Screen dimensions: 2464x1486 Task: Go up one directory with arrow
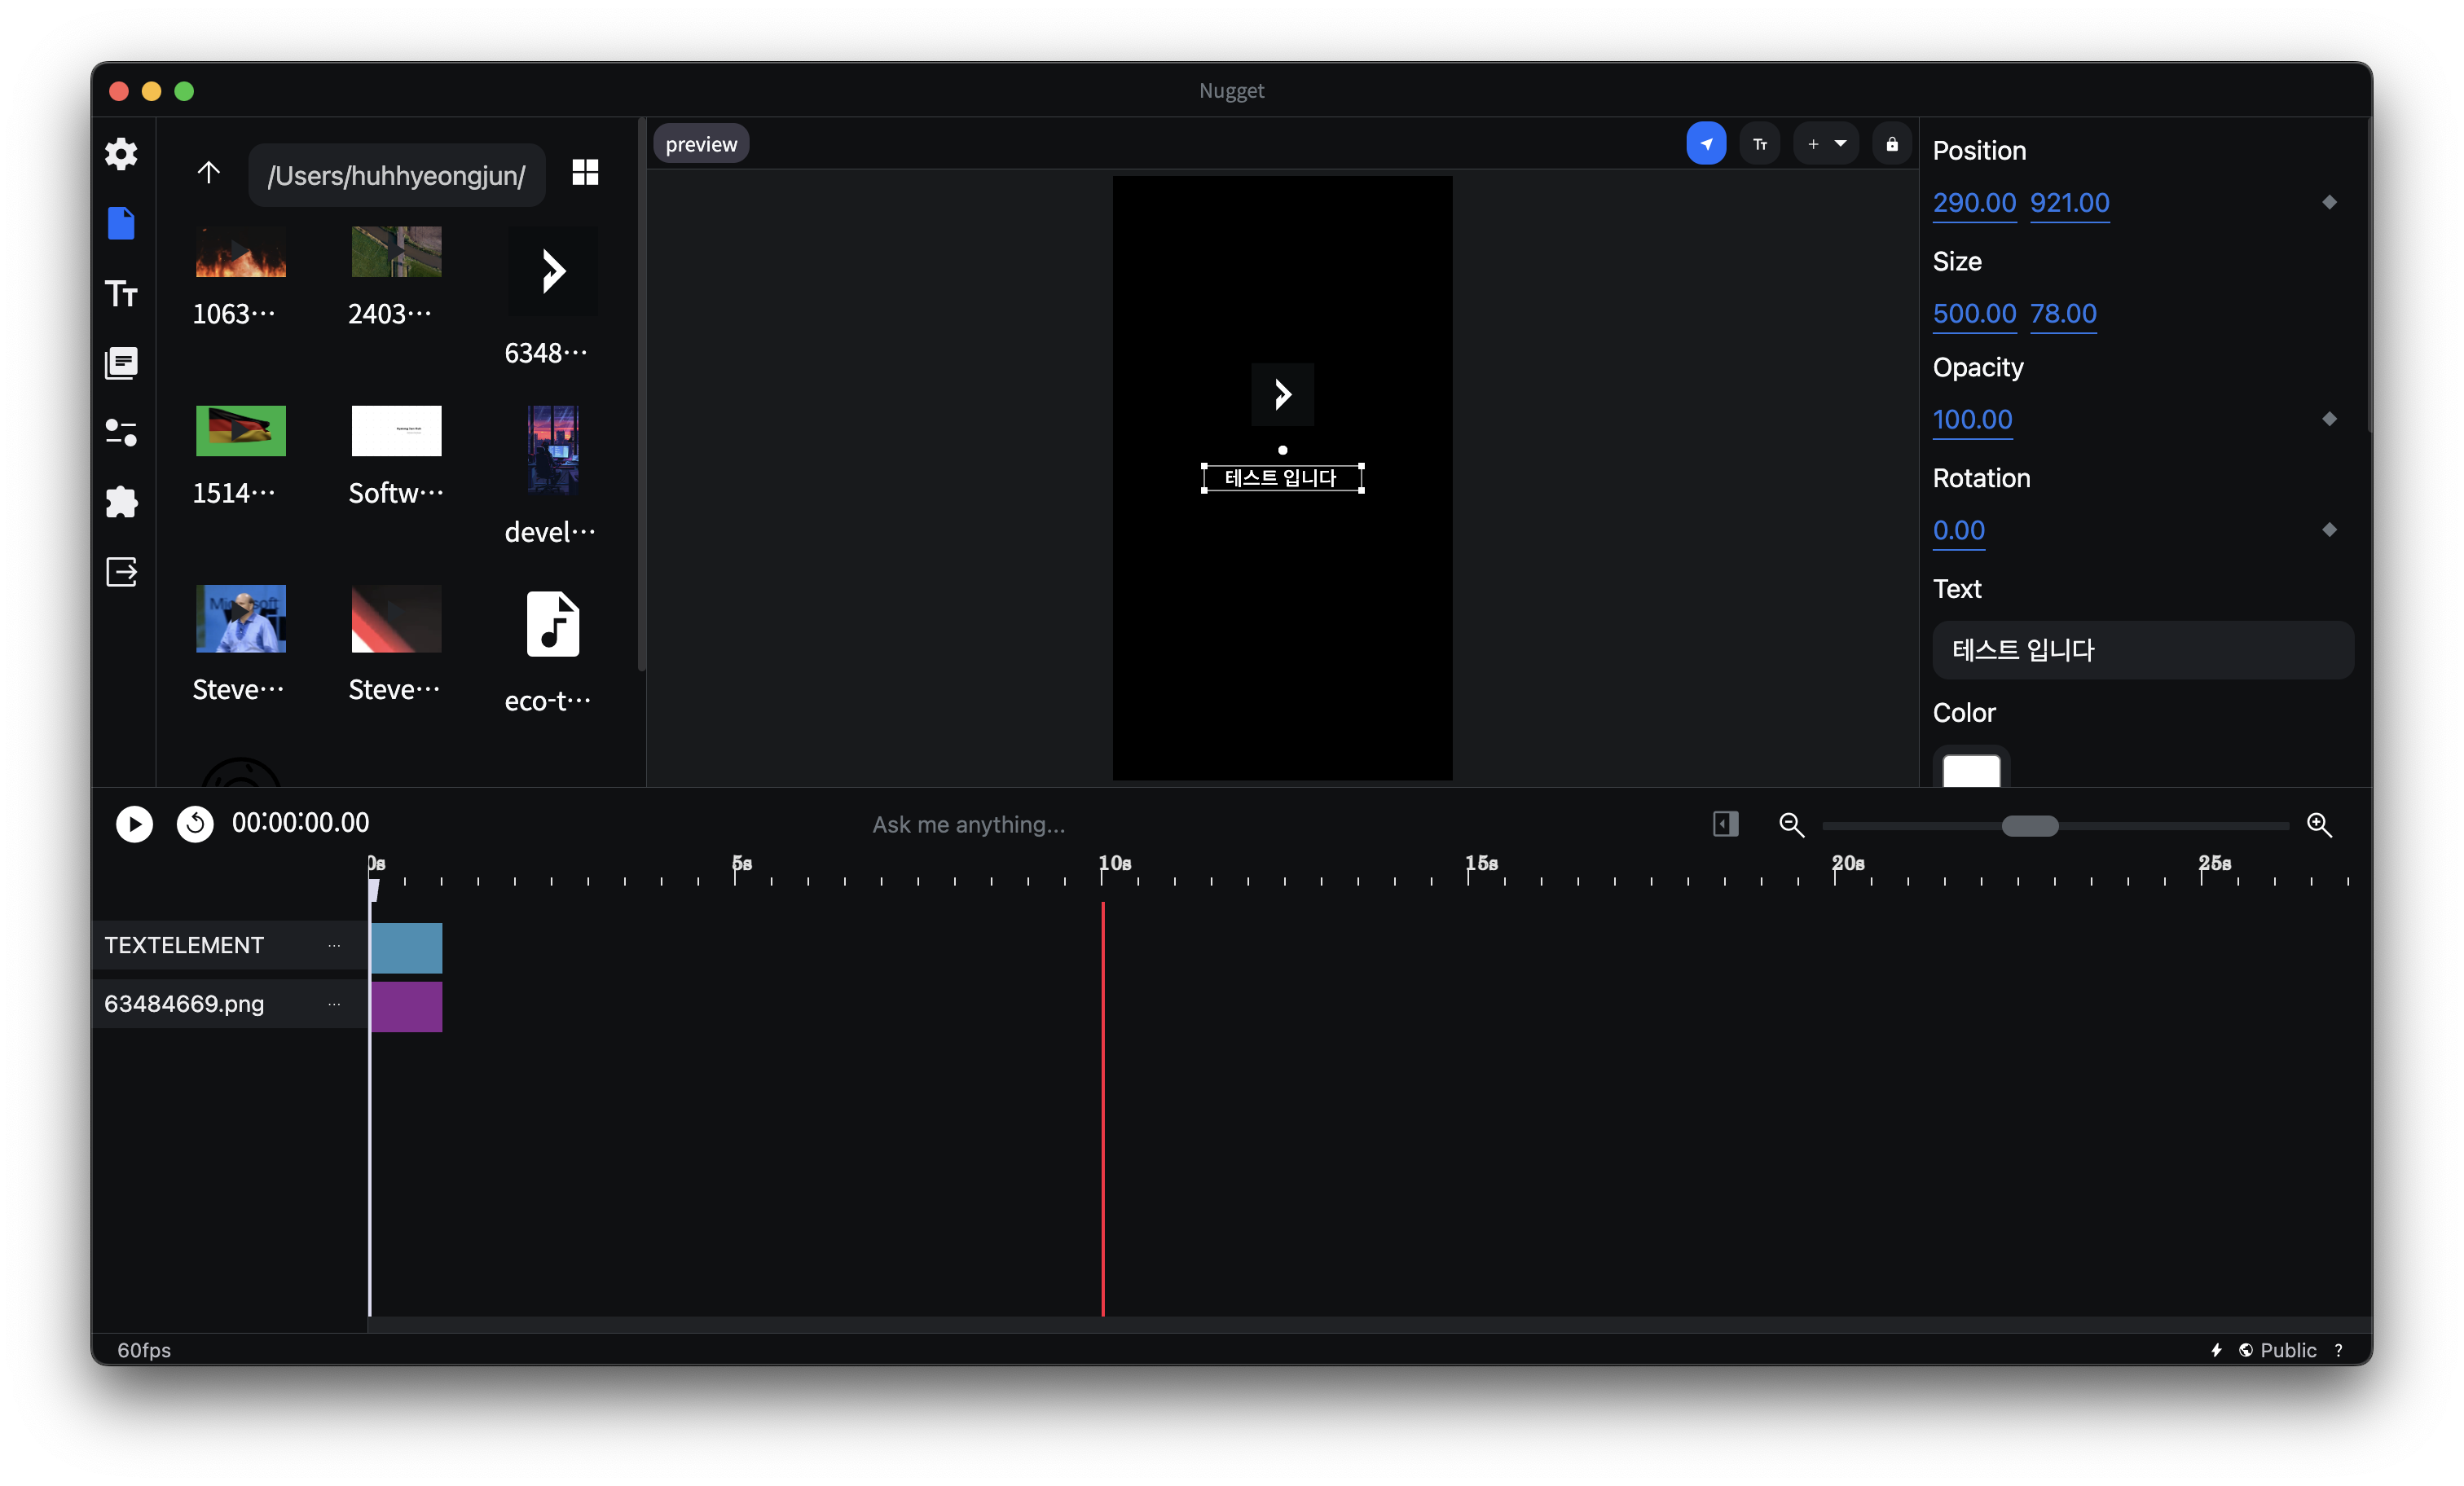point(208,173)
